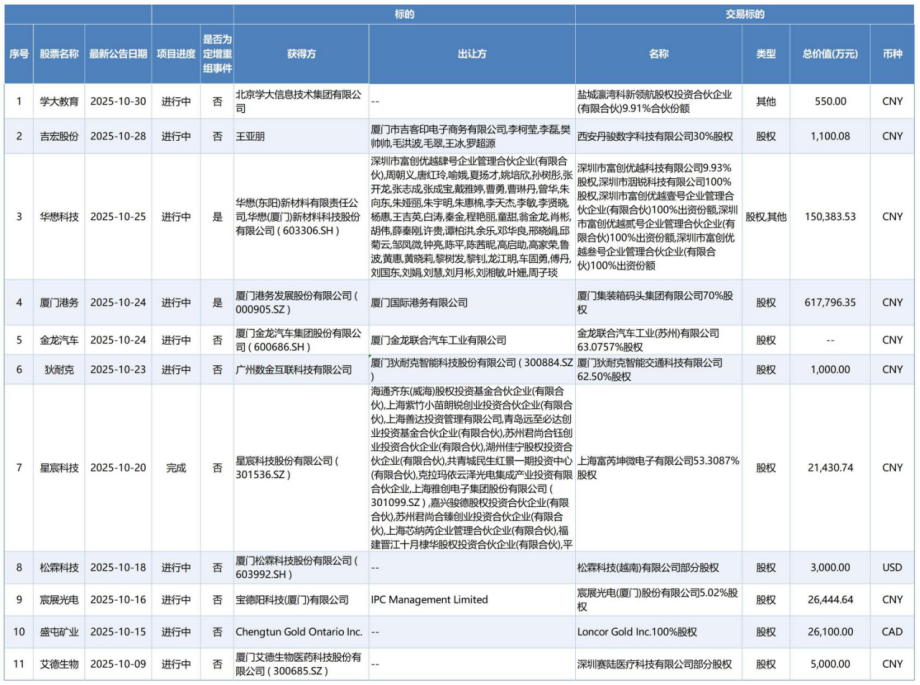Click the 获得方 column header
920x685 pixels.
301,54
